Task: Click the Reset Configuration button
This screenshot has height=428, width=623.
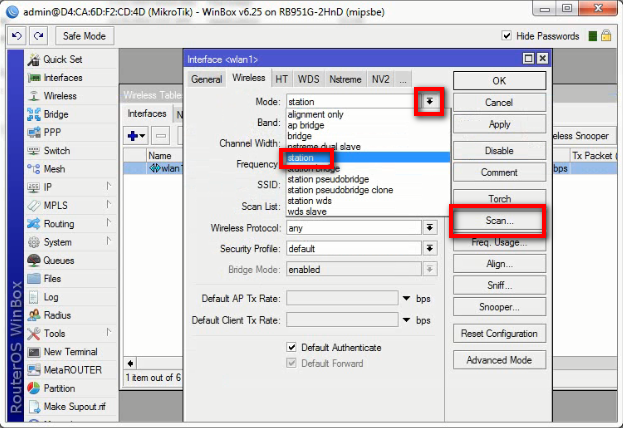Action: pos(499,333)
